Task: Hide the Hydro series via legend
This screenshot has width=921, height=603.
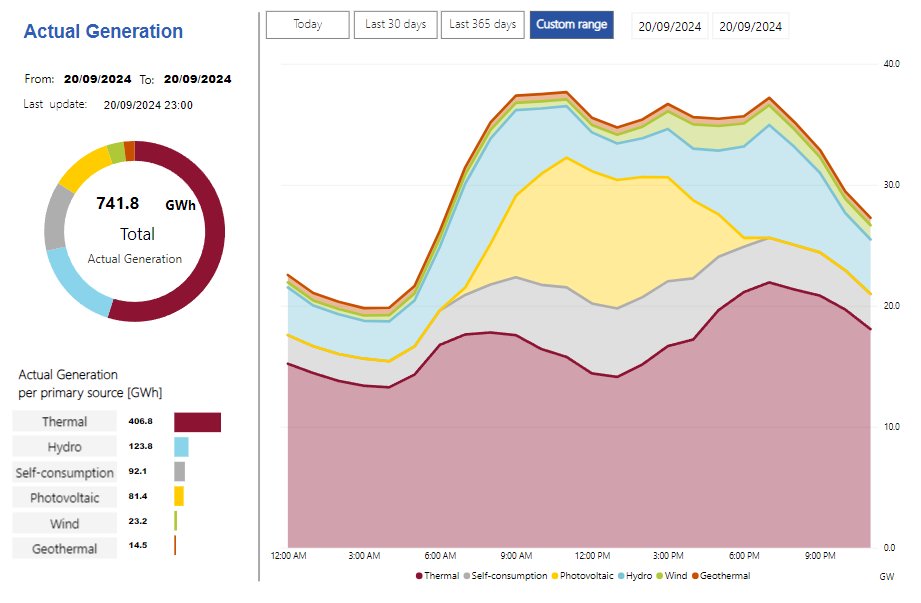Action: tap(638, 576)
